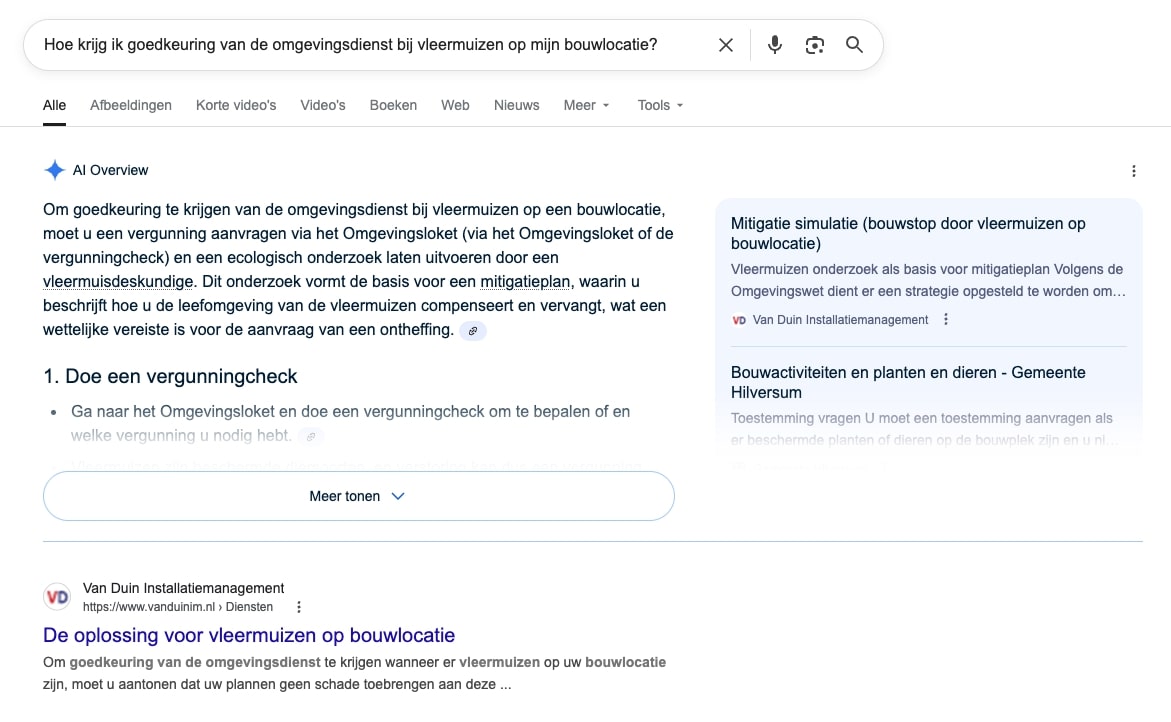Click the magnifying glass search icon
This screenshot has height=722, width=1171.
854,45
